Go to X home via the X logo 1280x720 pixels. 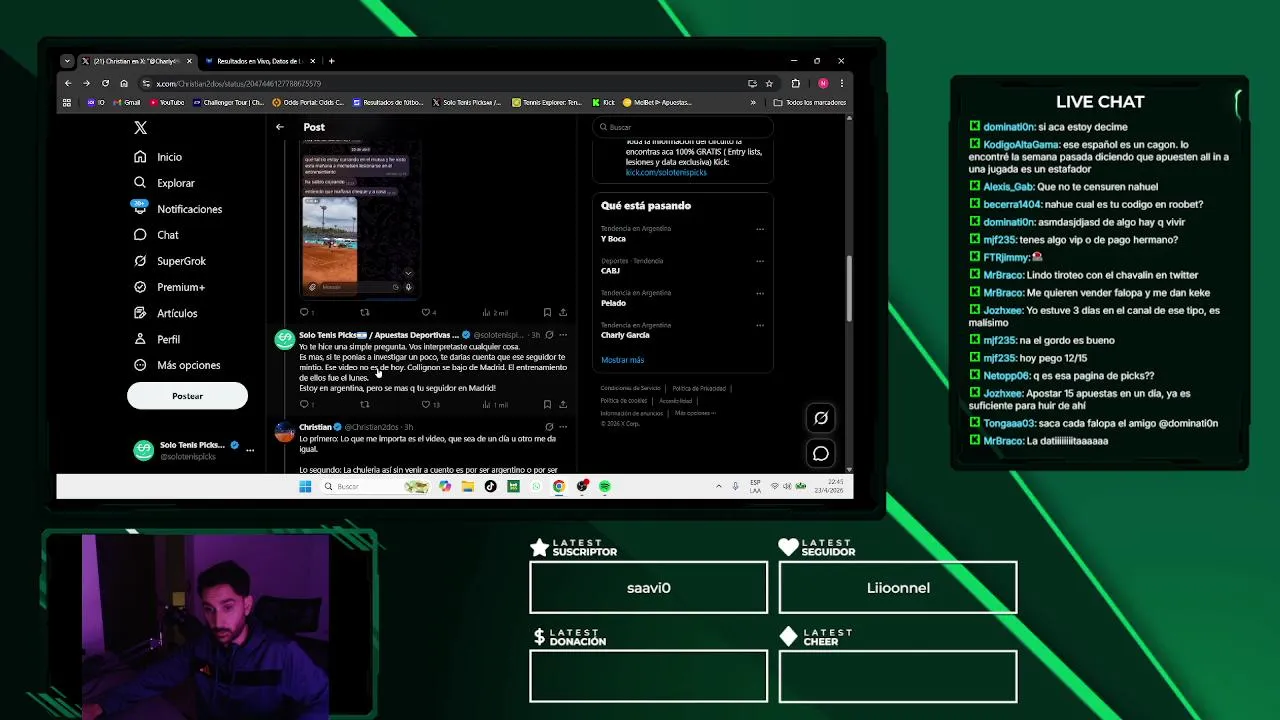click(x=140, y=128)
